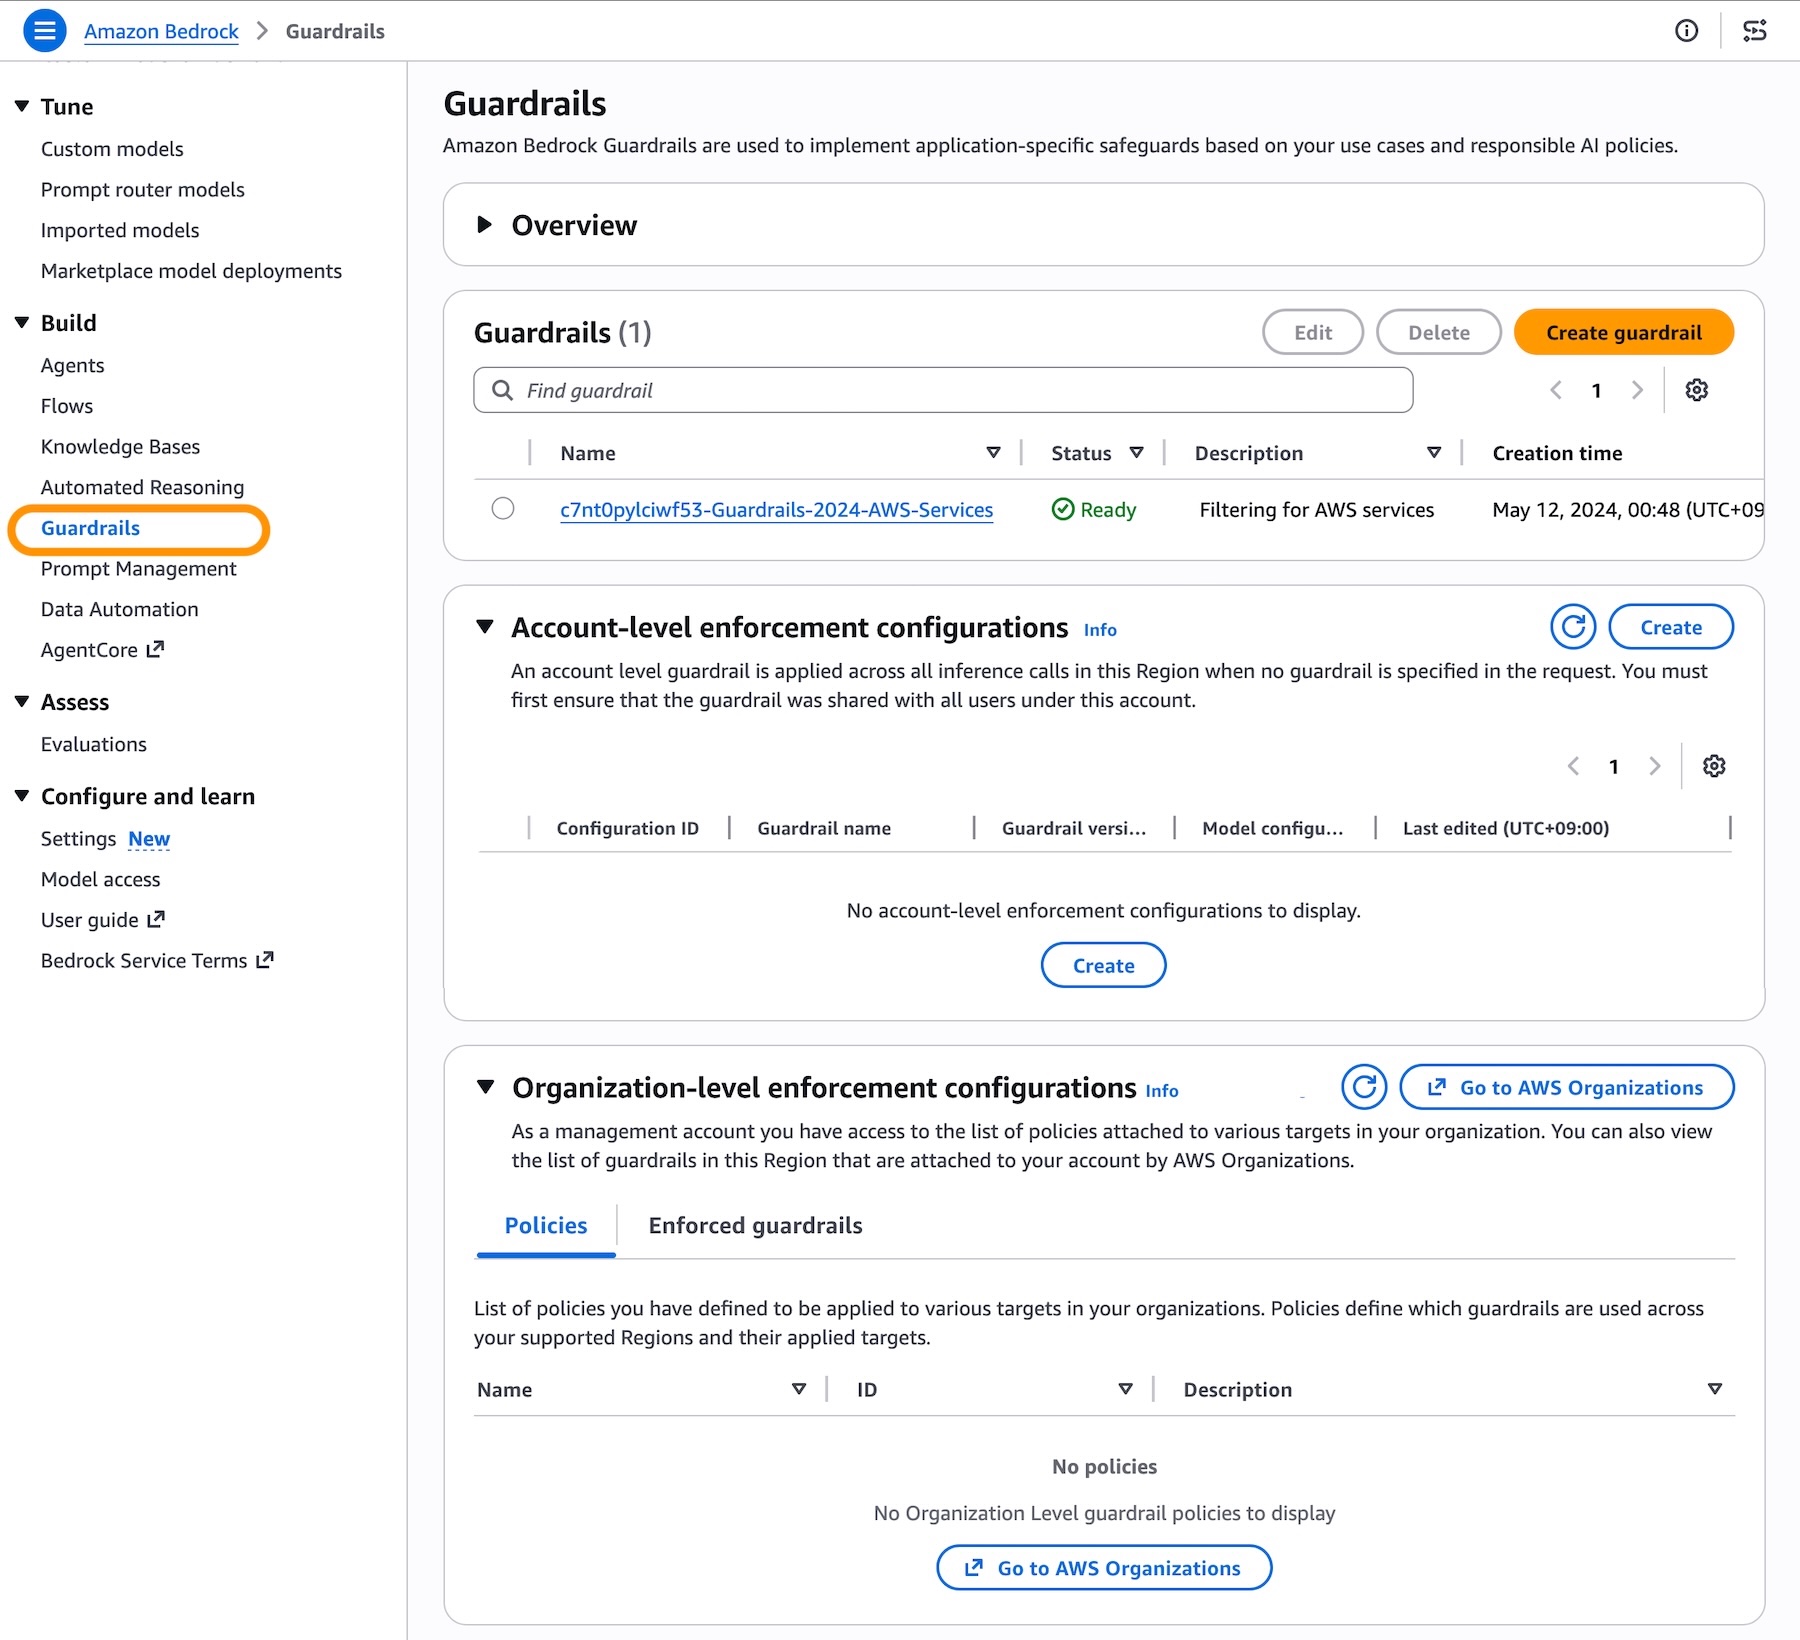
Task: Switch to the Enforced guardrails tab
Action: point(755,1225)
